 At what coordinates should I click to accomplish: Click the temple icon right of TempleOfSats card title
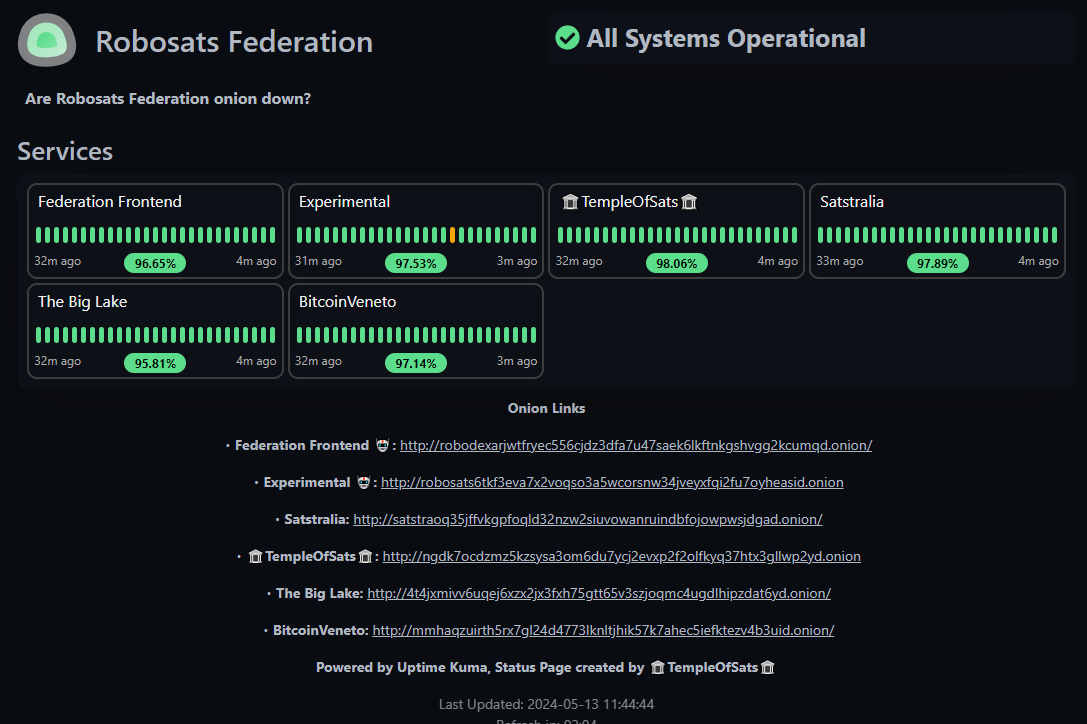tap(689, 202)
